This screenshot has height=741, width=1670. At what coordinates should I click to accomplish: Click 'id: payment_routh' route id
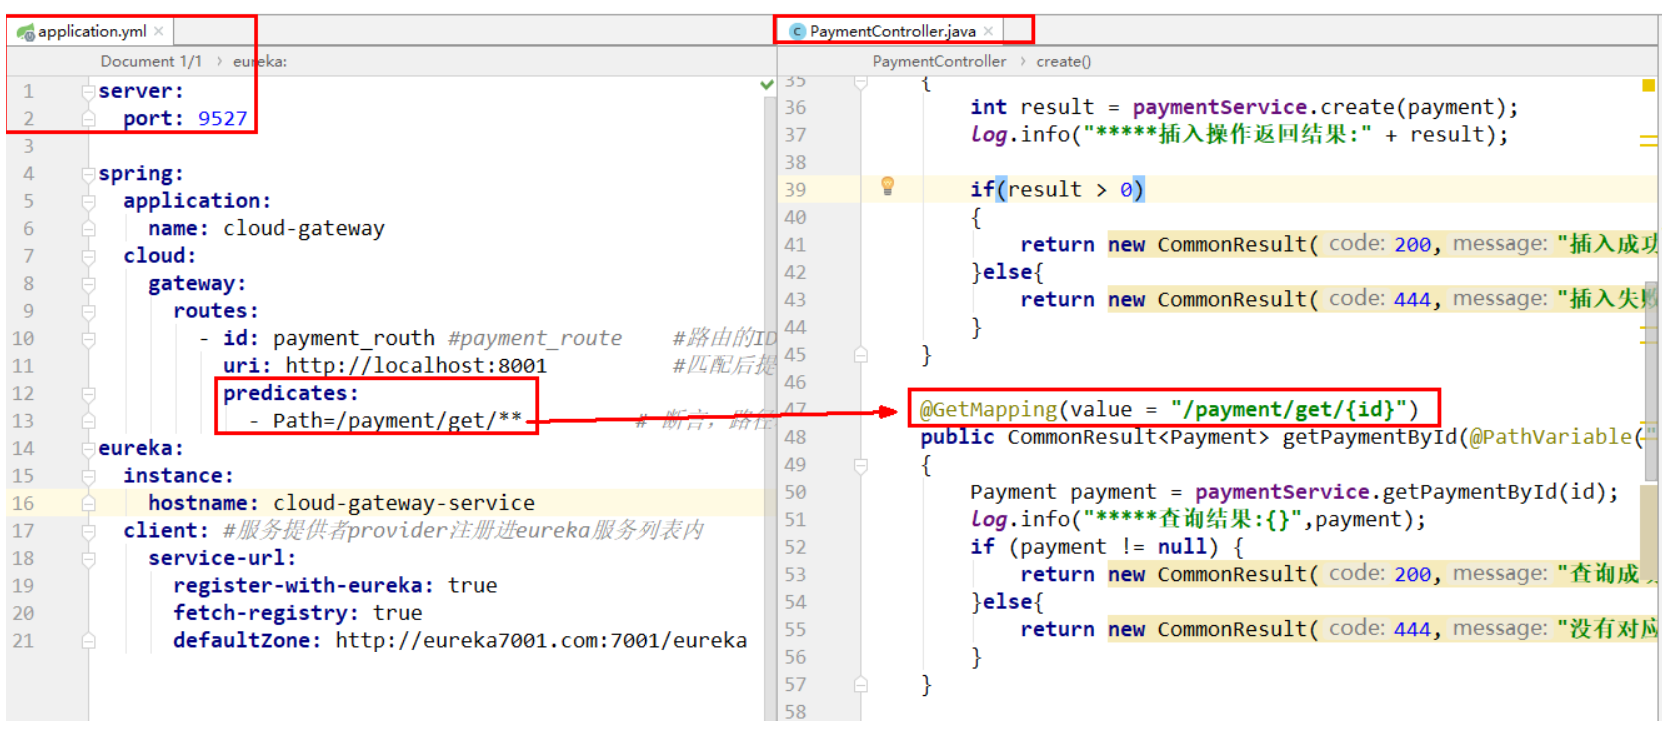329,338
